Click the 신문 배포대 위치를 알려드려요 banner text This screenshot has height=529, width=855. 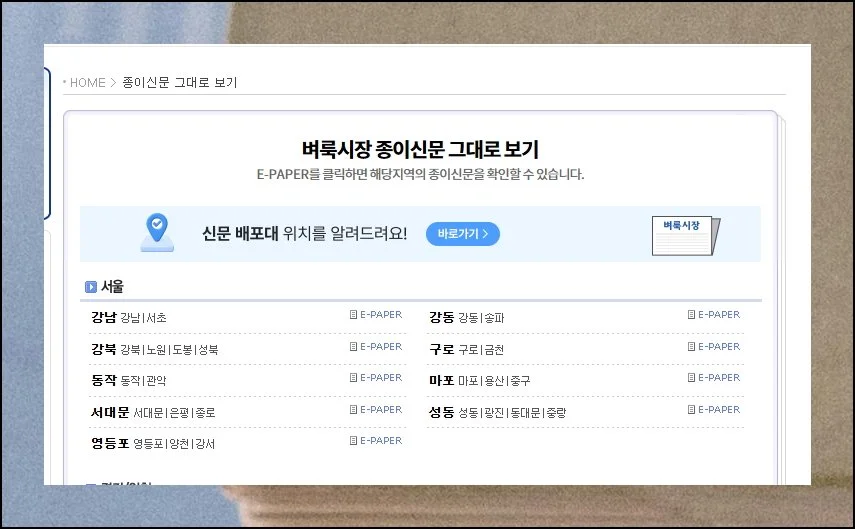click(x=304, y=234)
